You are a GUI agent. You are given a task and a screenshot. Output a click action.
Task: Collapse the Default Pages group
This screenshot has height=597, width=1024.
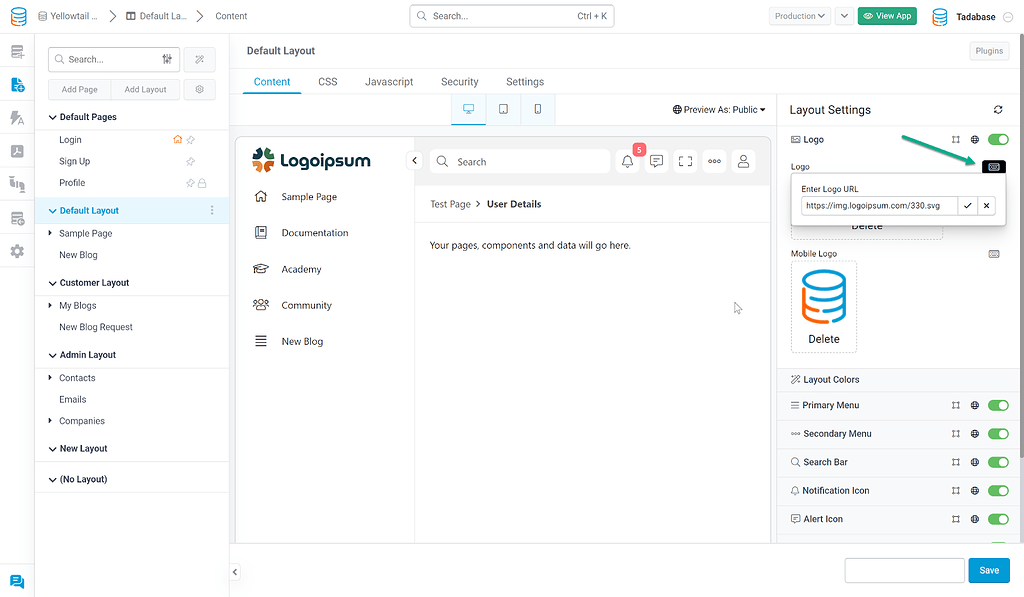point(52,118)
